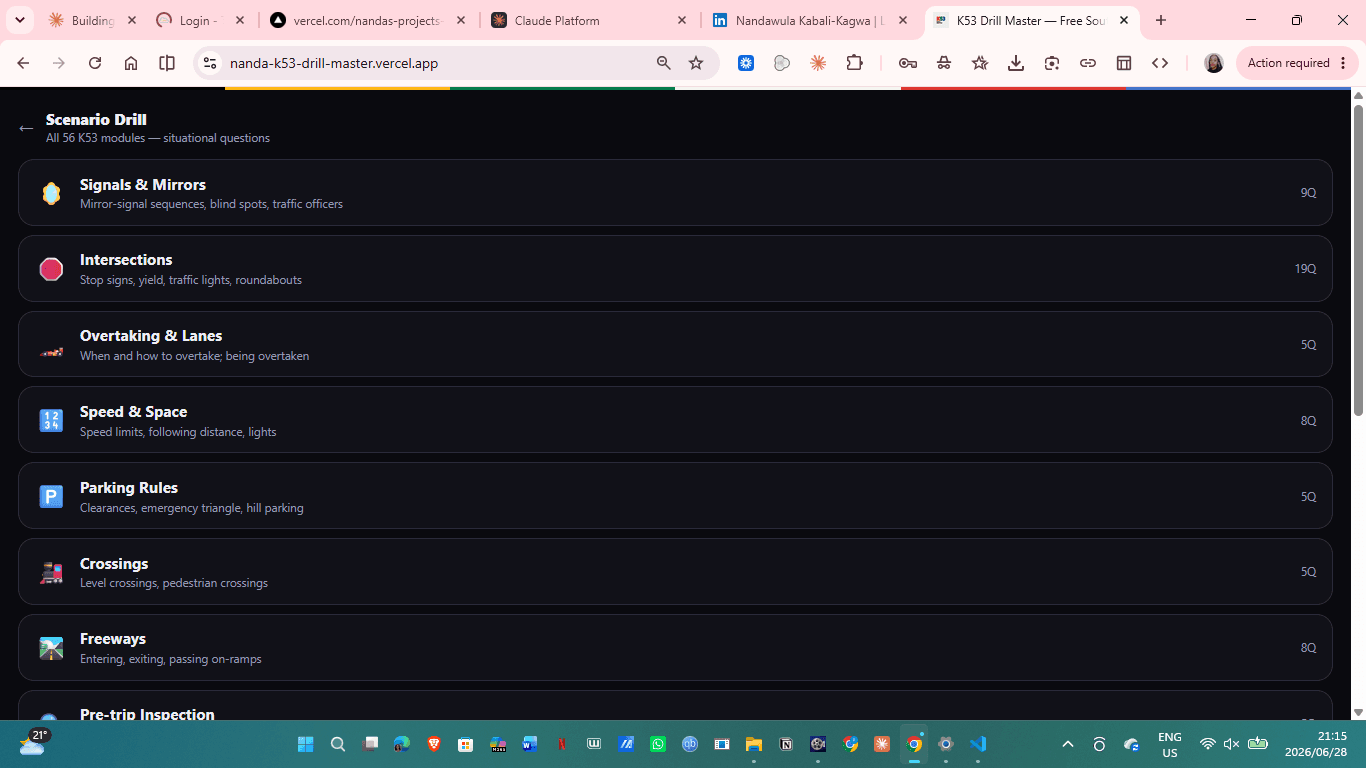This screenshot has height=768, width=1366.
Task: Switch to the Nandawula Kabali-Kagwa LinkedIn tab
Action: (811, 20)
